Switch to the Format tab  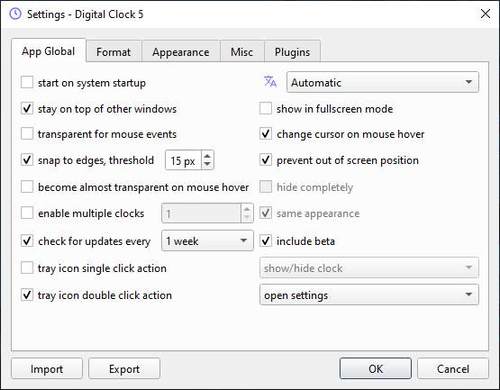pyautogui.click(x=113, y=52)
